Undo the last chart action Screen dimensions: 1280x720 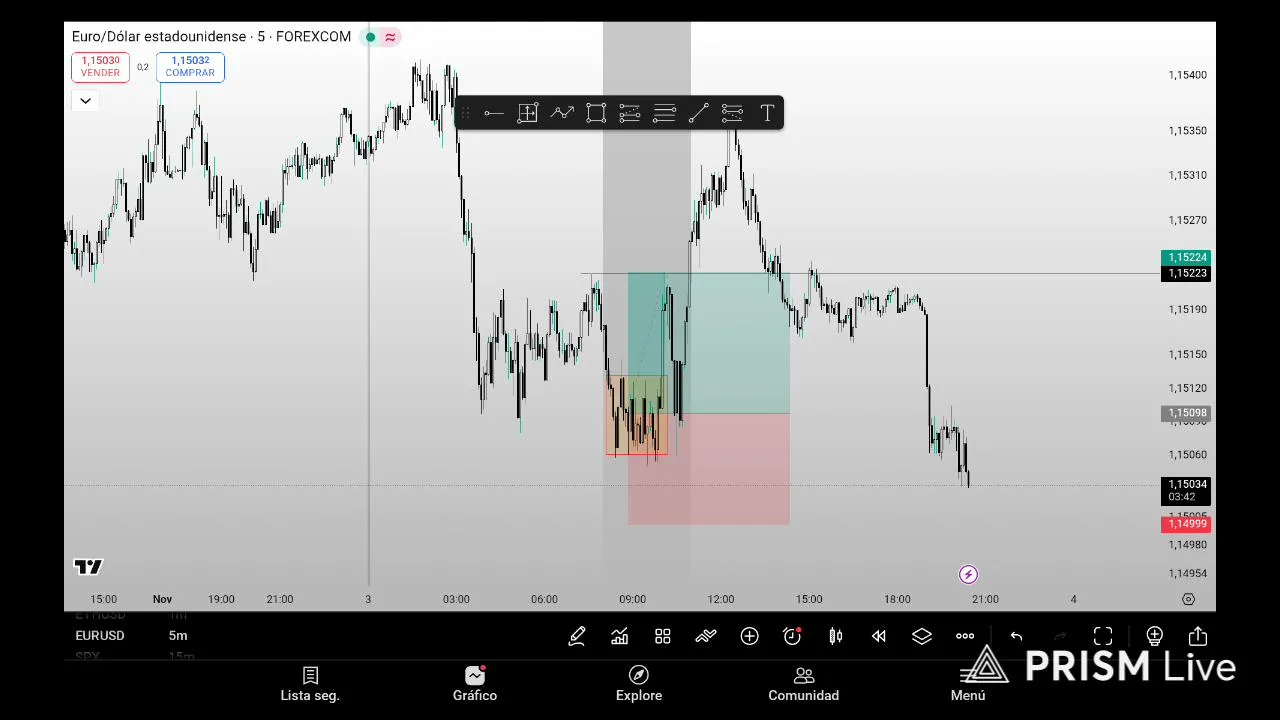(x=1016, y=636)
